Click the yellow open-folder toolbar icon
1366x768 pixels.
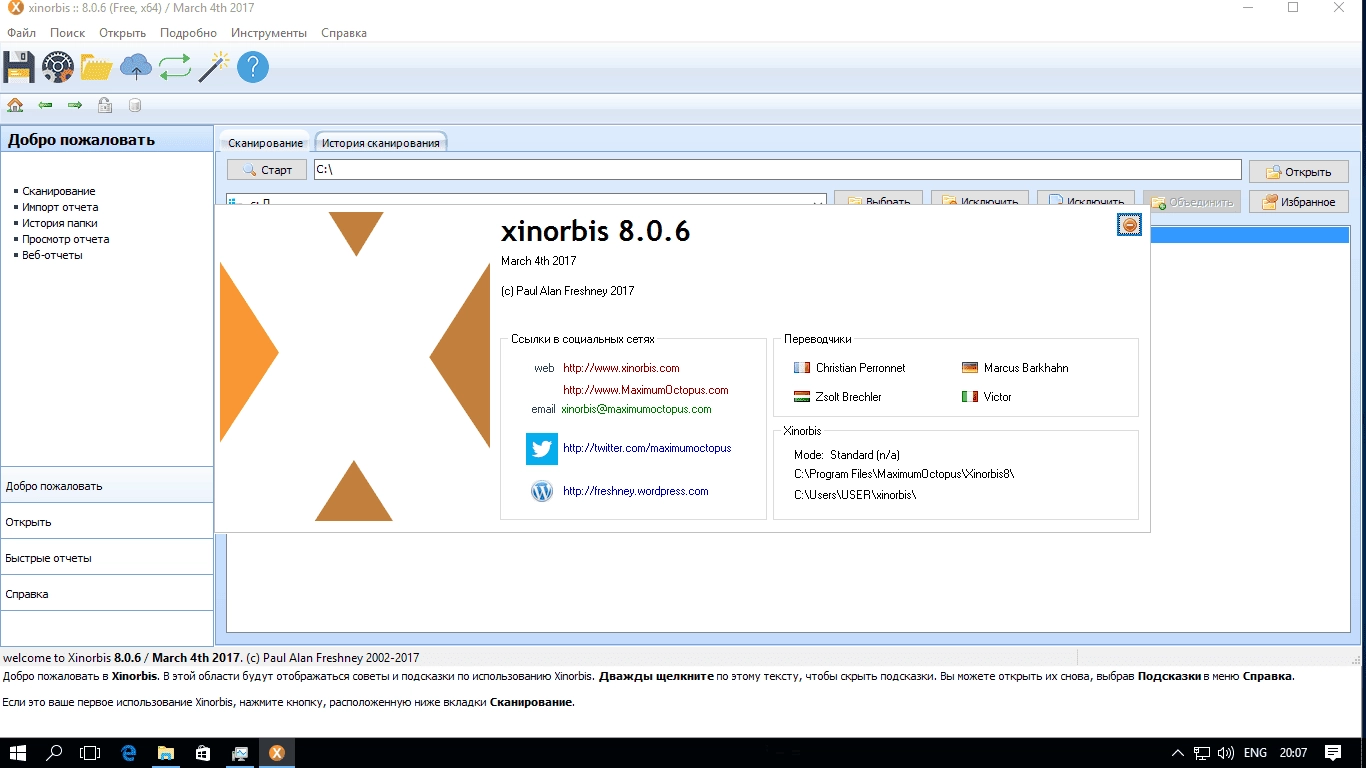pyautogui.click(x=97, y=67)
